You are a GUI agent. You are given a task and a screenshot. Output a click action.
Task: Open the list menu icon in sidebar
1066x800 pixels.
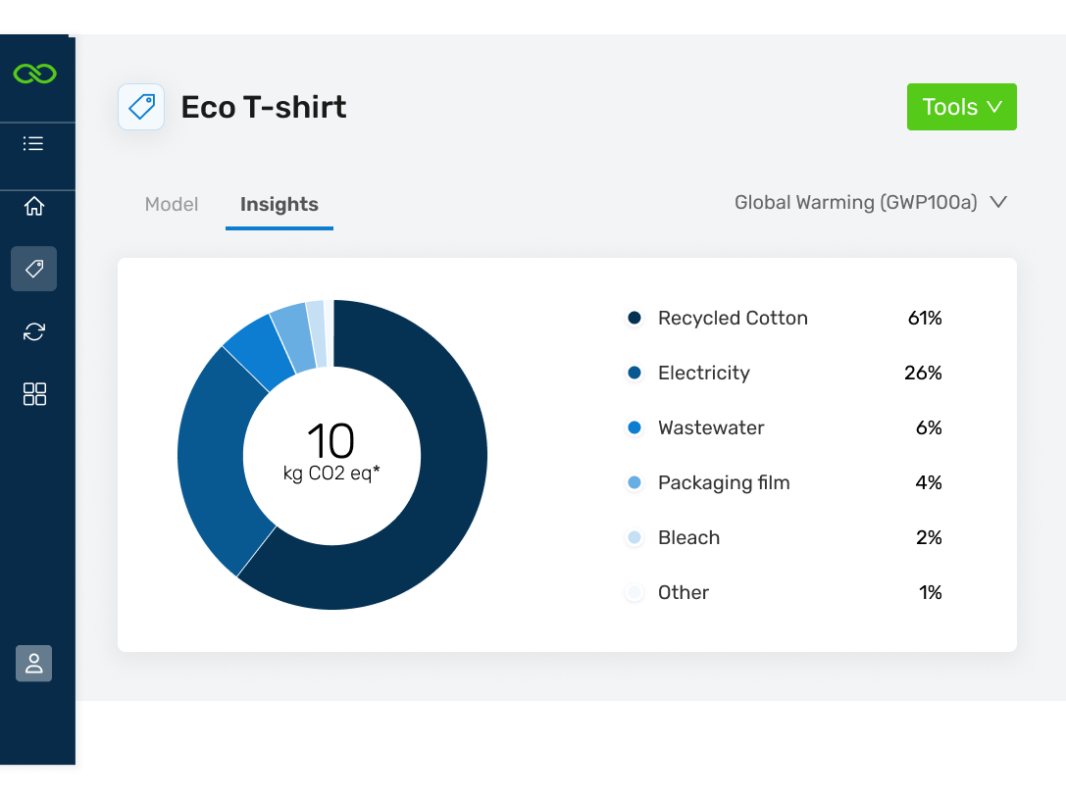(x=34, y=144)
